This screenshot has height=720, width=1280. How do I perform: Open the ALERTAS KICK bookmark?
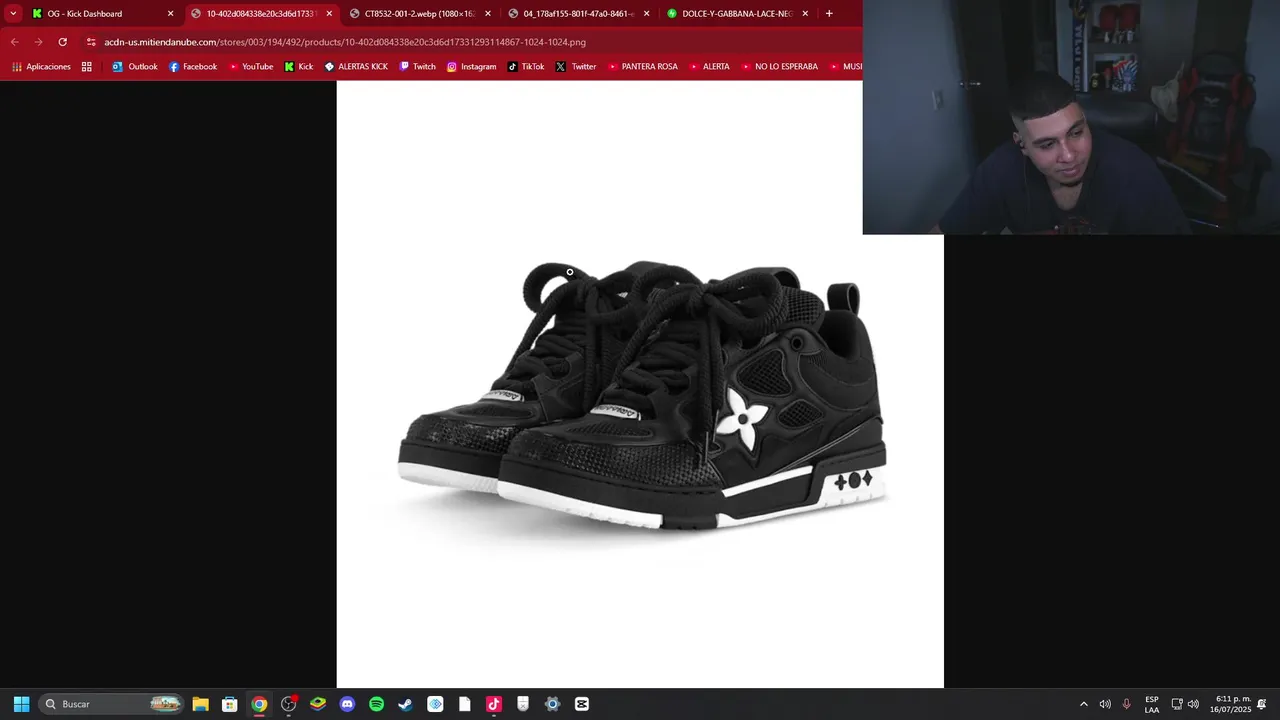[356, 67]
